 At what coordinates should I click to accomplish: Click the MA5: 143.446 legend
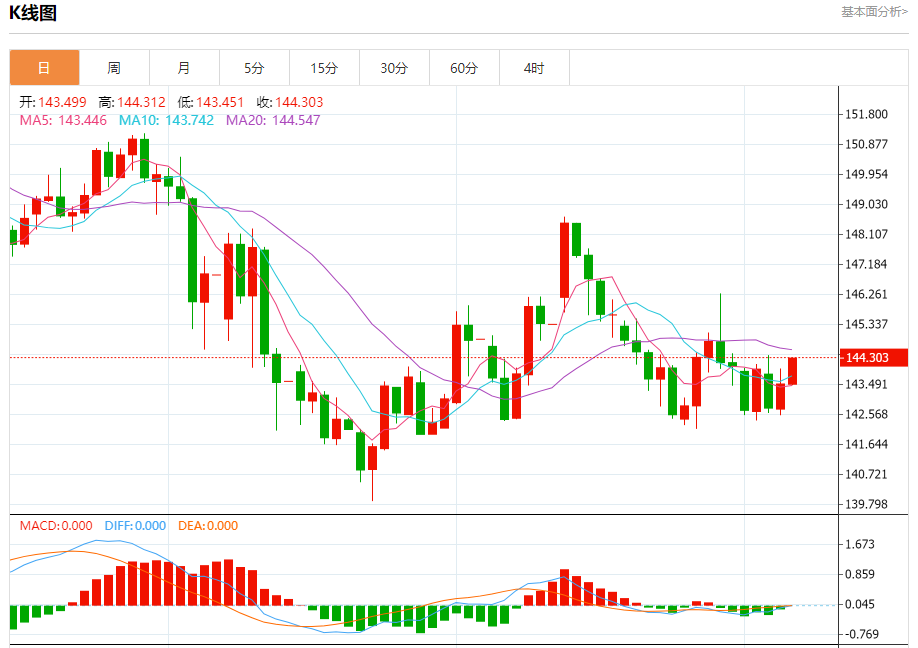63,121
